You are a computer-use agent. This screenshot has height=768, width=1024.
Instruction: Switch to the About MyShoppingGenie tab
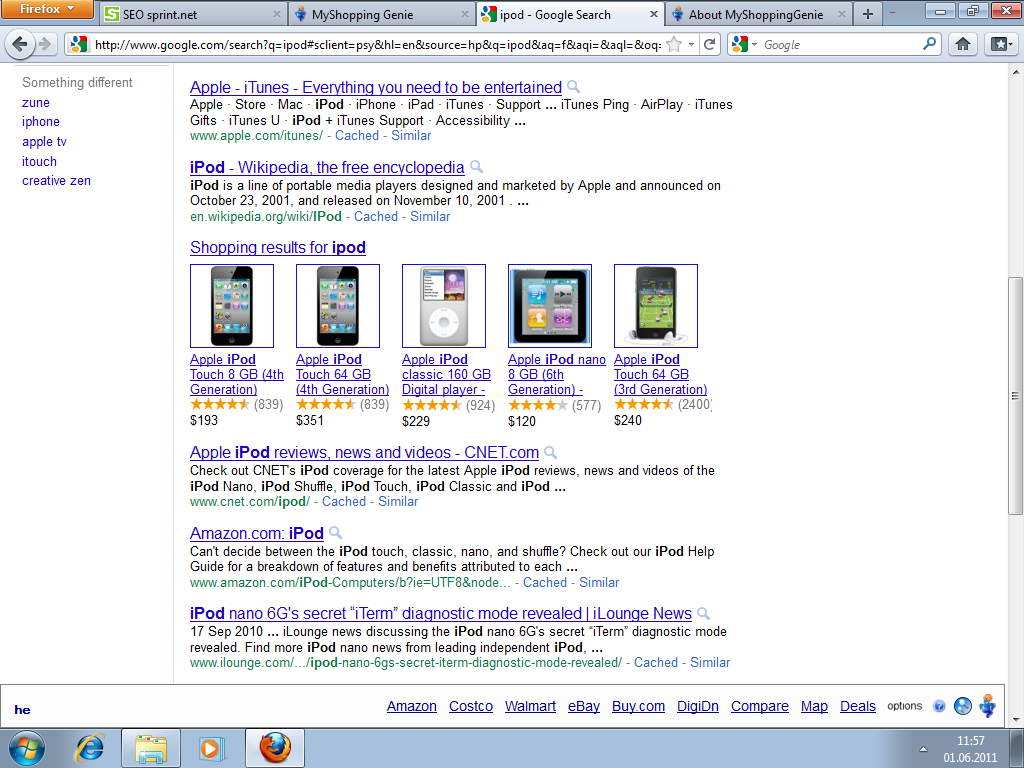pos(759,14)
